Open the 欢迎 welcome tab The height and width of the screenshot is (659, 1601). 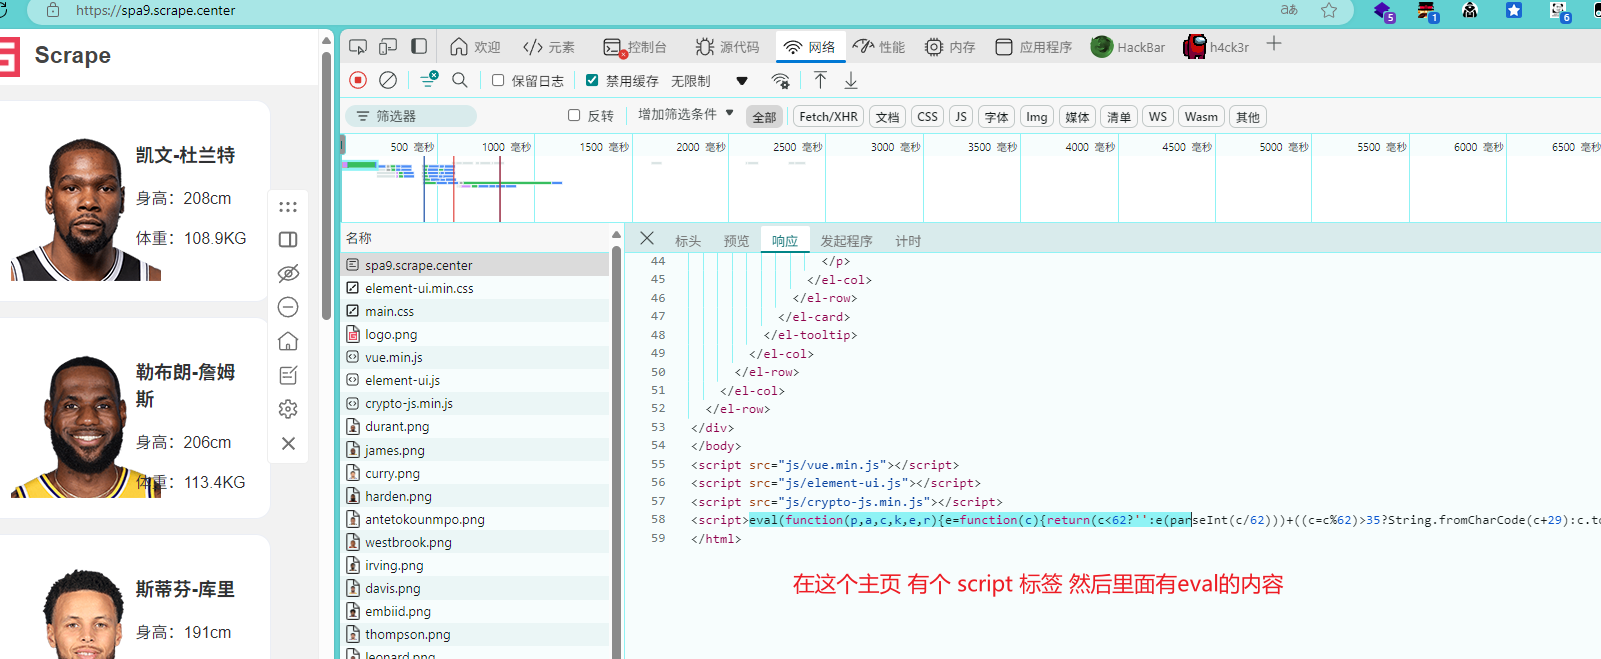tap(475, 47)
